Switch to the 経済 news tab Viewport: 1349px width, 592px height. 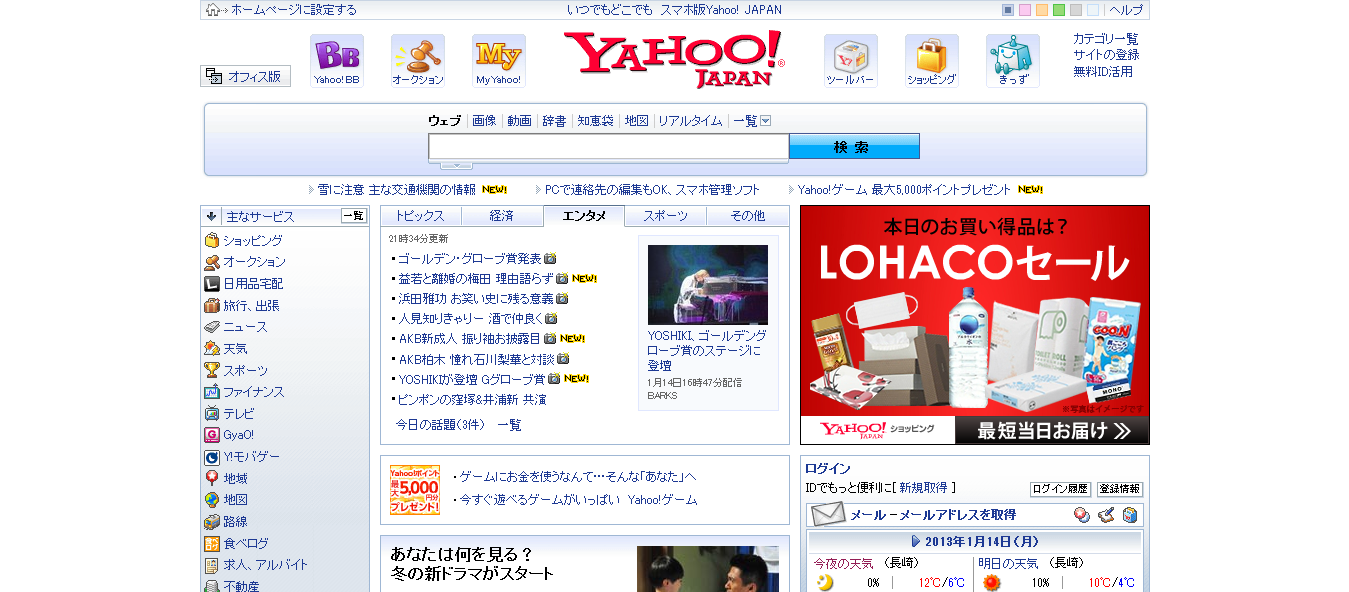(502, 216)
